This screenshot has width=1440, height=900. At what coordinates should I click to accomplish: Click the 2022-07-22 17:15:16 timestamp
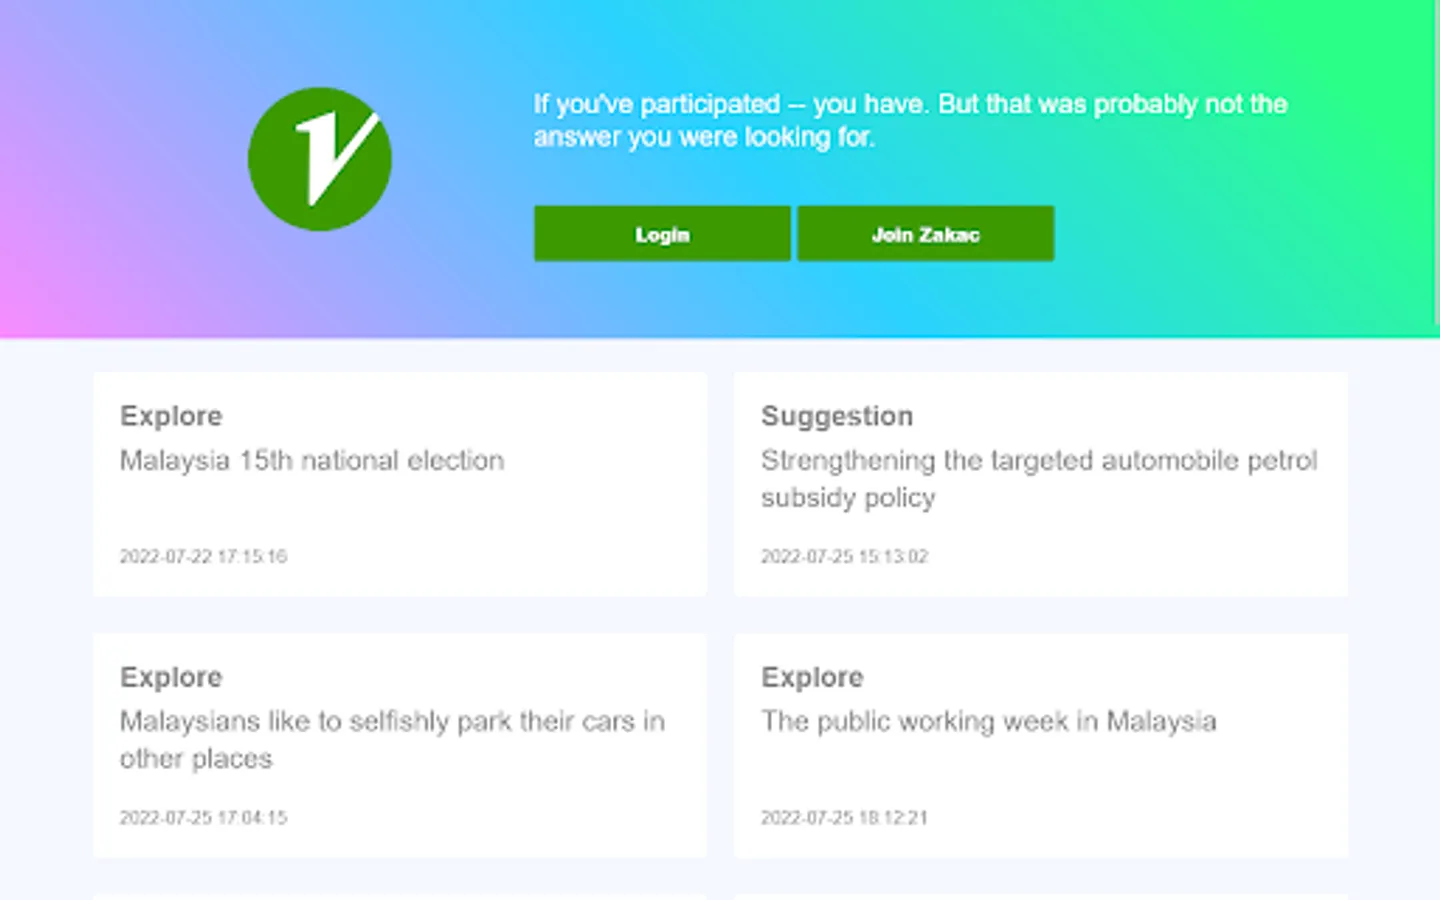click(x=203, y=557)
